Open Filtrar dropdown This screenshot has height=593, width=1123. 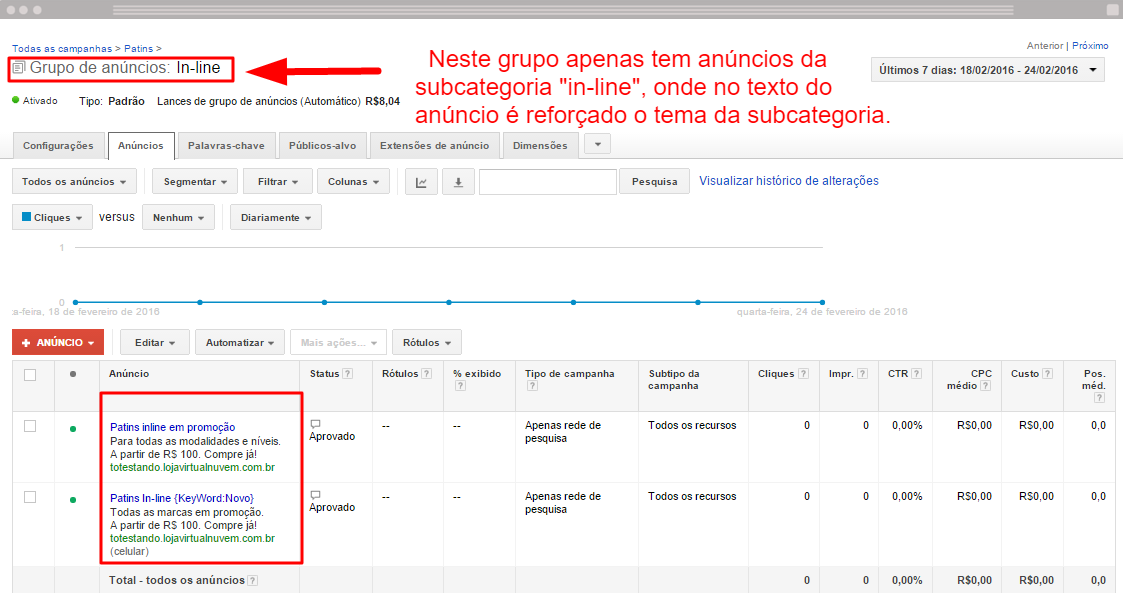point(278,182)
